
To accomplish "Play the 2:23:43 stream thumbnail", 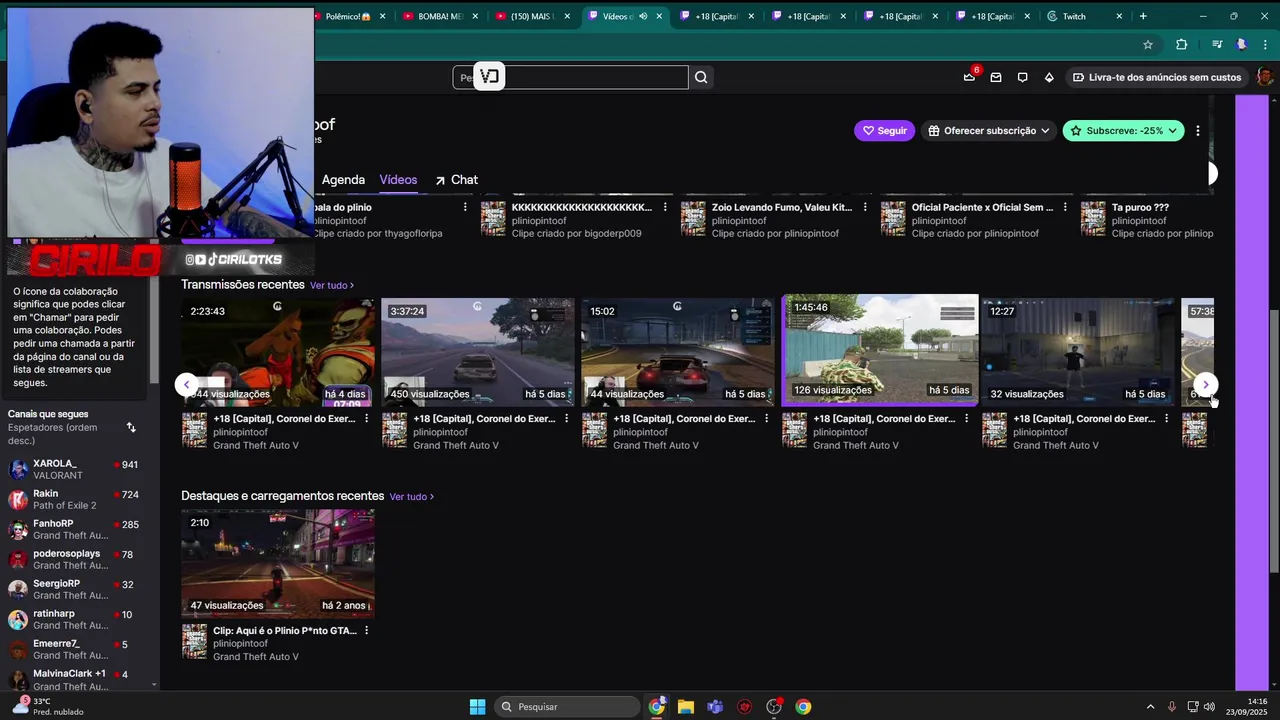I will point(278,352).
